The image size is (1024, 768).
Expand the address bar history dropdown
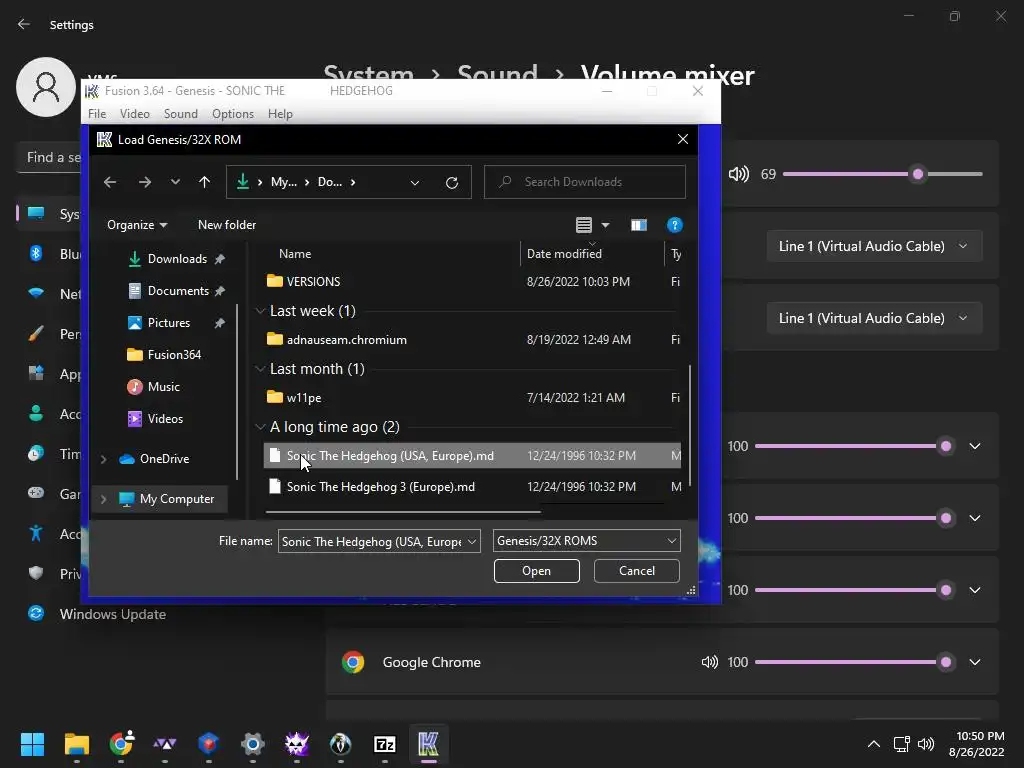point(415,183)
